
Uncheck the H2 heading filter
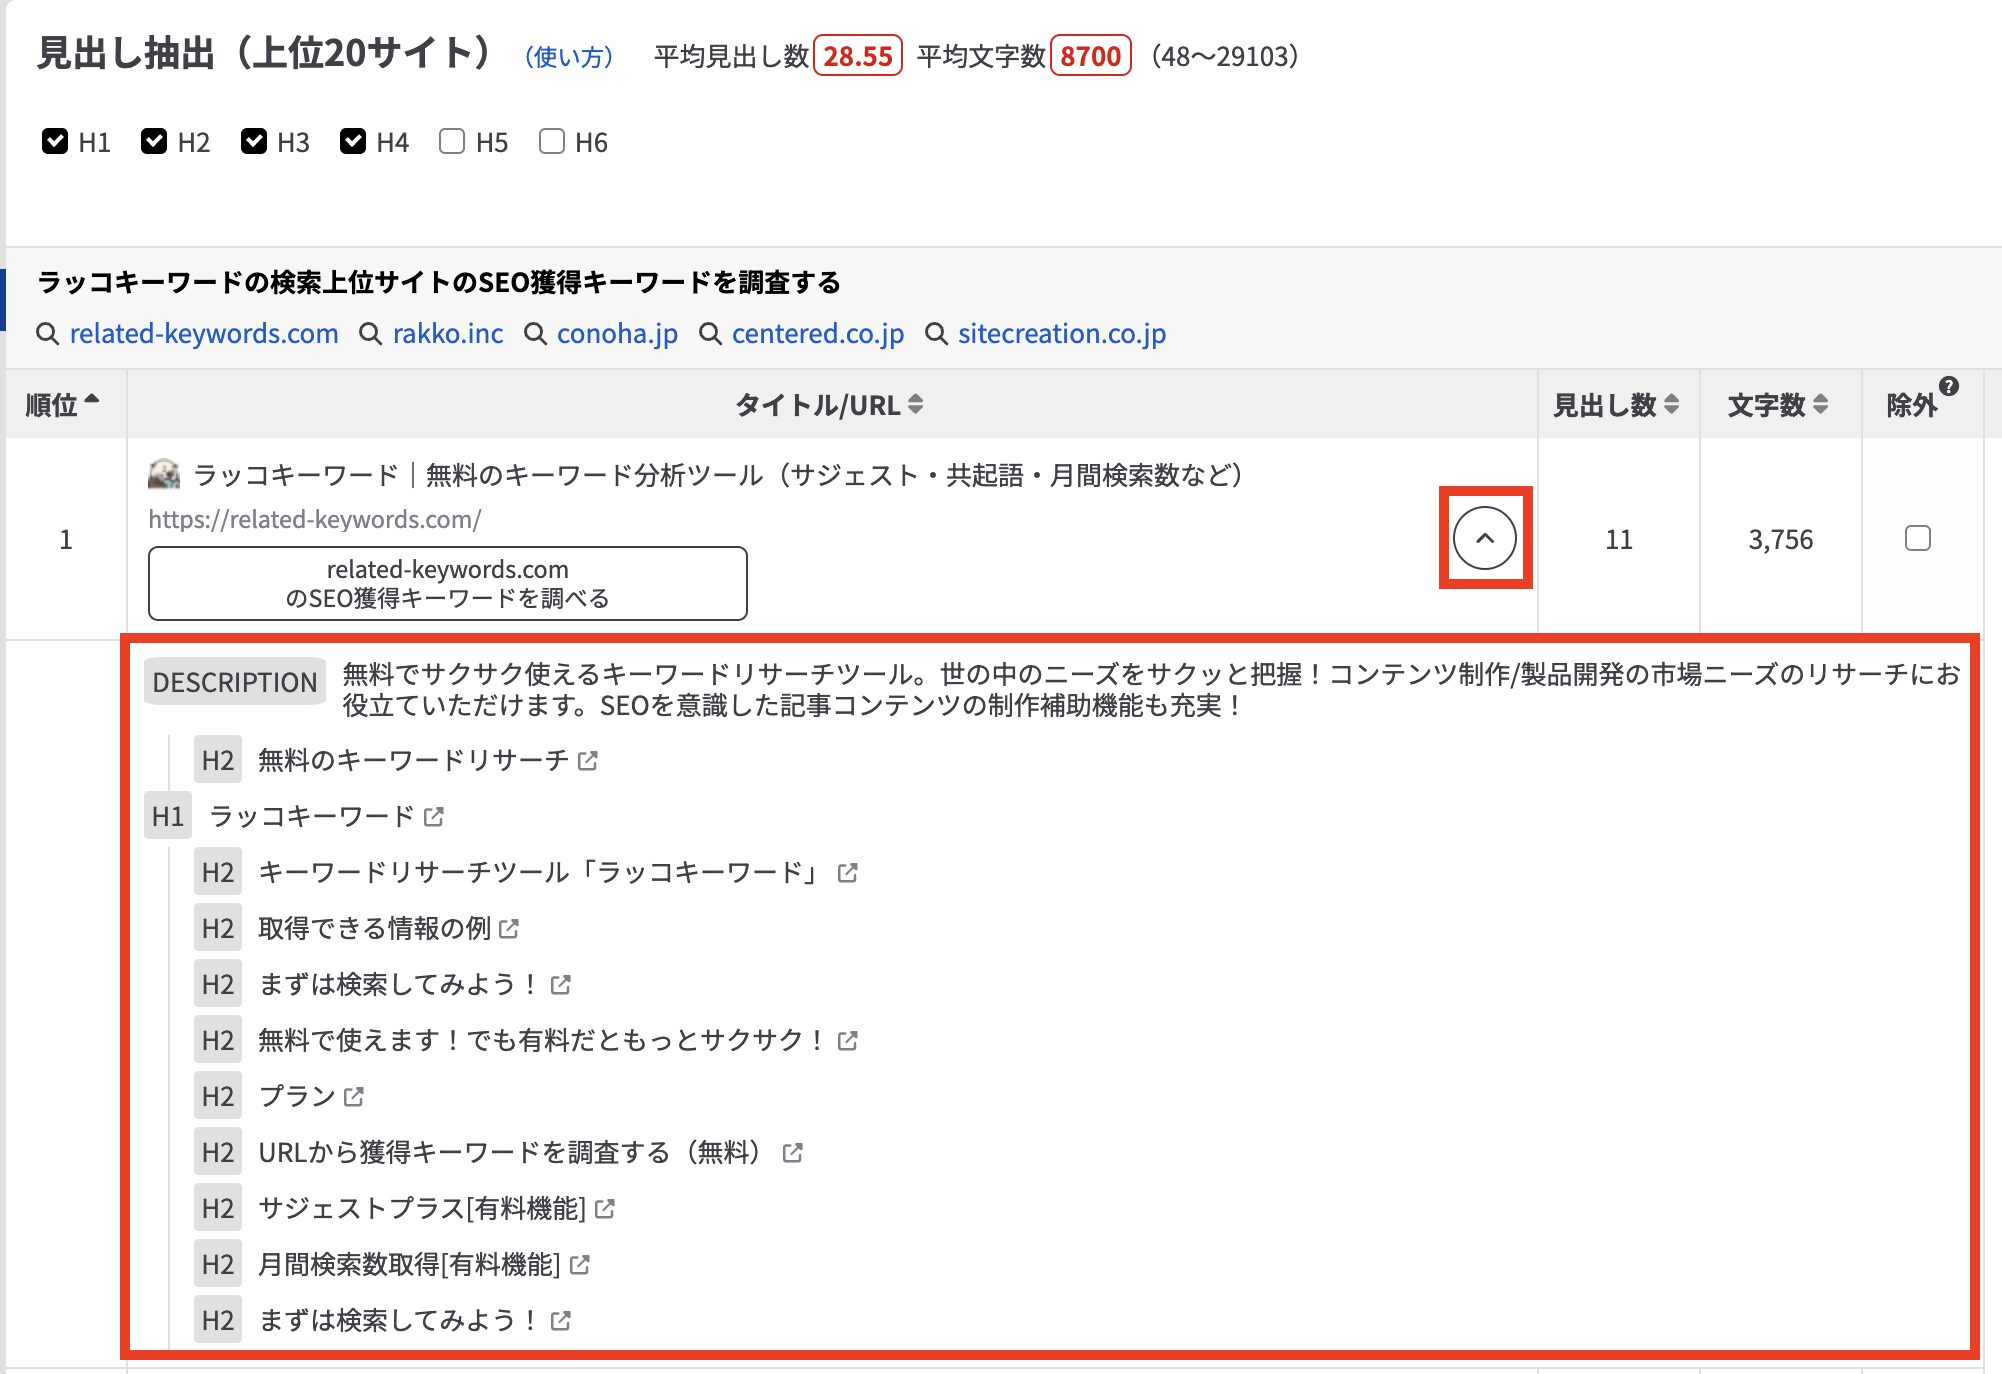coord(154,141)
